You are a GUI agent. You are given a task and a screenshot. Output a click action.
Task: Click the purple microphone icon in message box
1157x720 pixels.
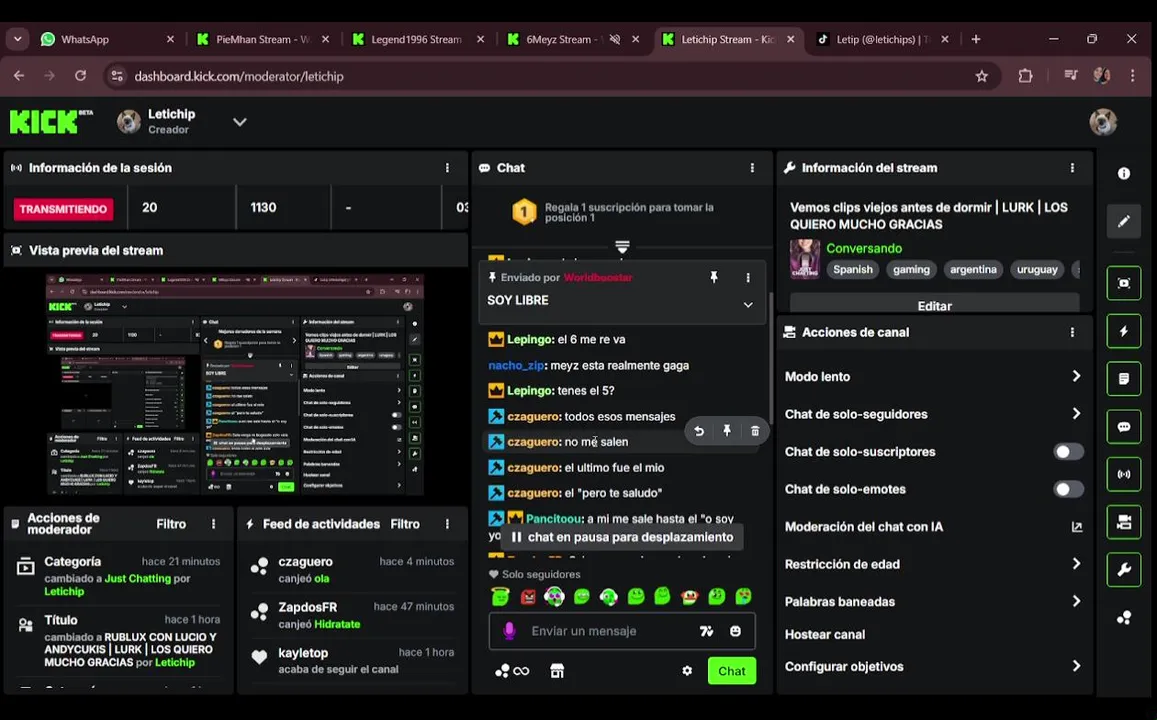[508, 631]
